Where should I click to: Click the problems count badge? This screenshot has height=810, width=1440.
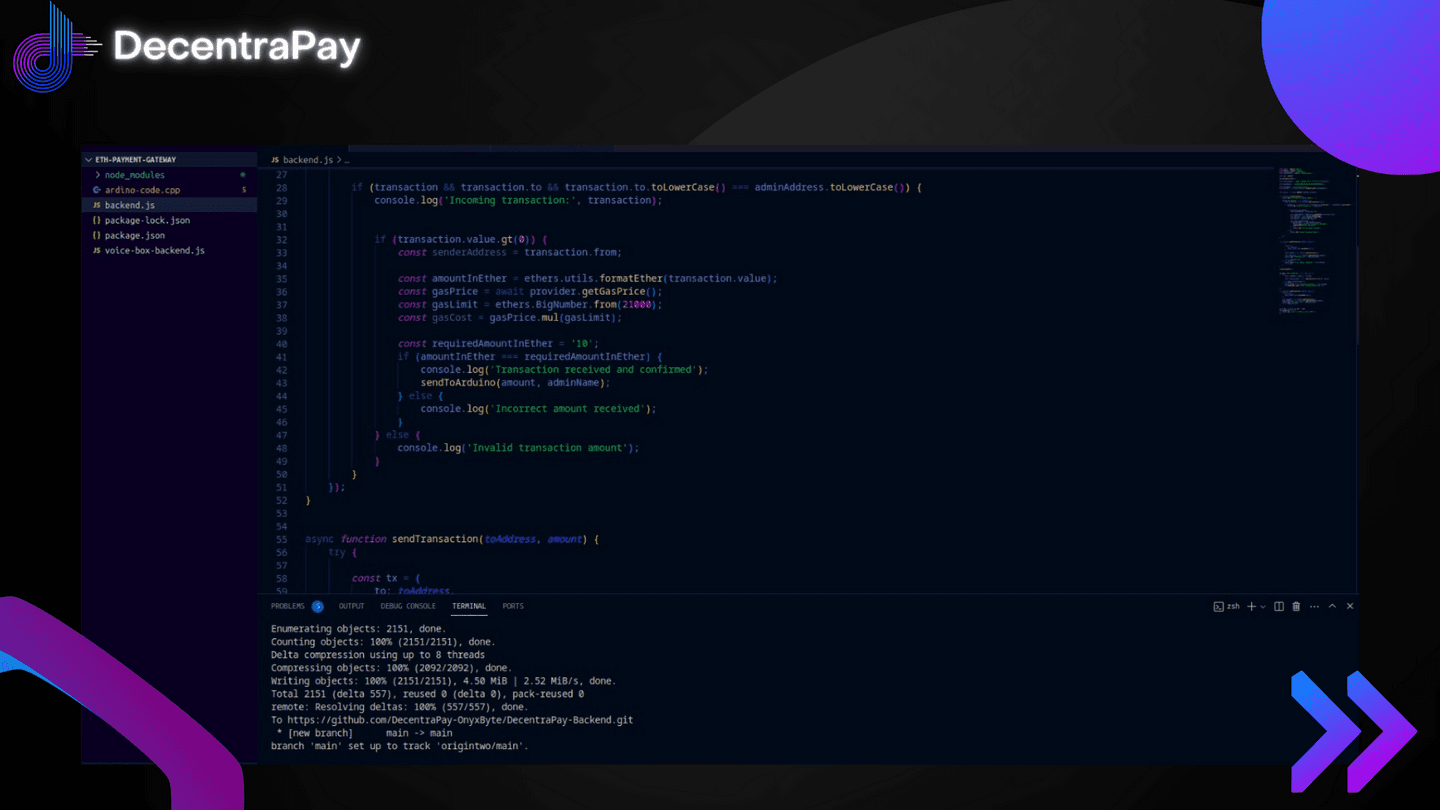tap(318, 606)
